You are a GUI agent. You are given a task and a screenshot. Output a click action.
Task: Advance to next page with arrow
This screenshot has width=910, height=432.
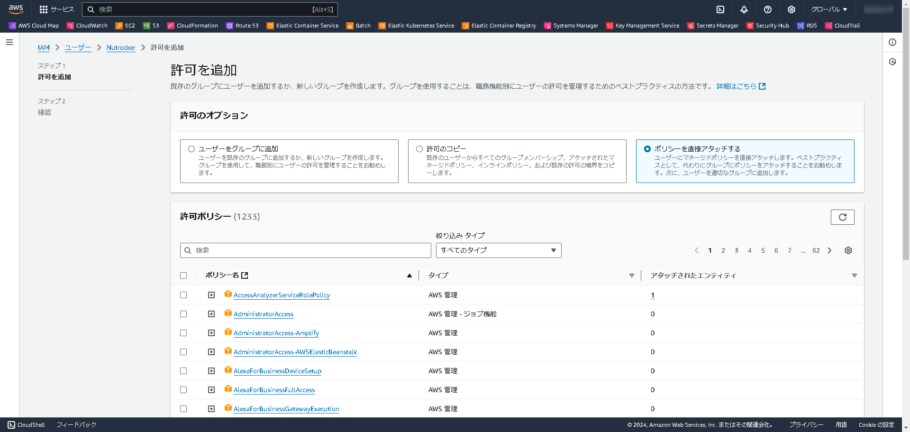coord(829,250)
